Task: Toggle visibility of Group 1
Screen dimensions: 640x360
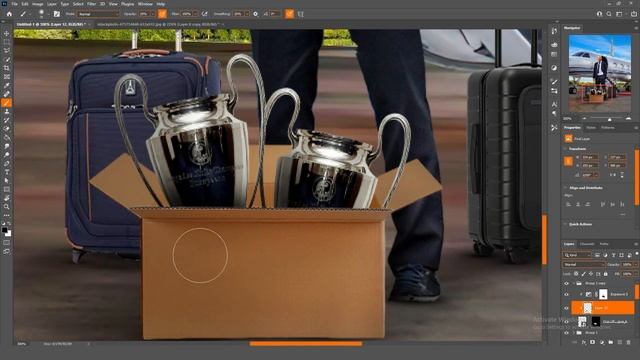Action: pos(566,333)
